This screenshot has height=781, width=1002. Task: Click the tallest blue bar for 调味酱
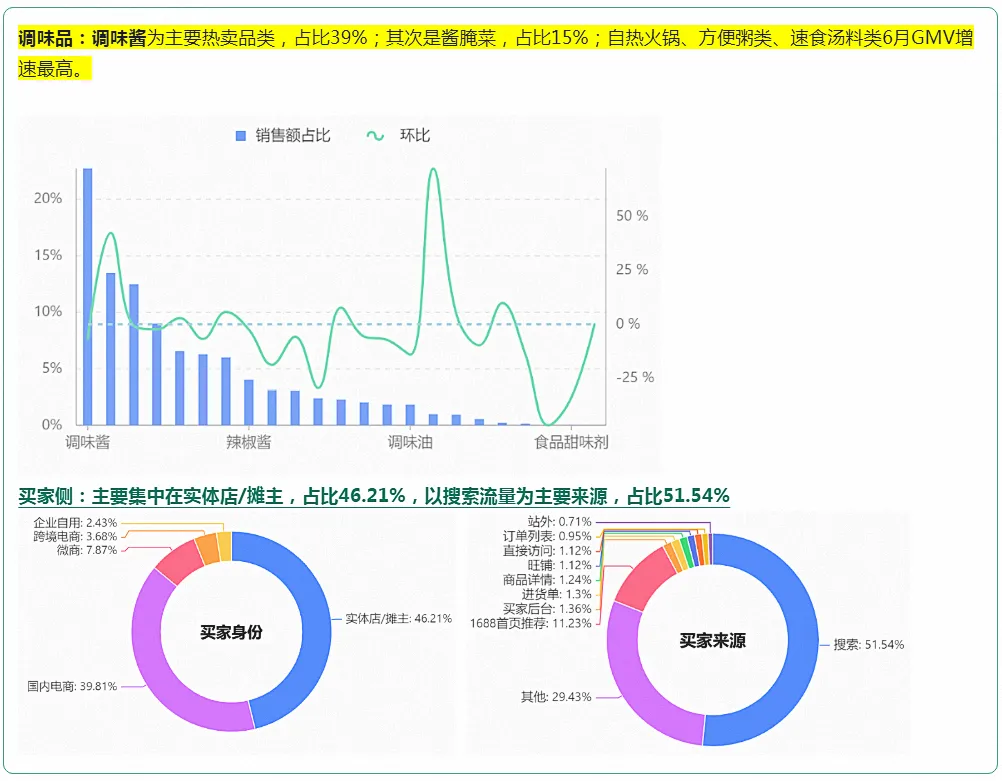(87, 300)
